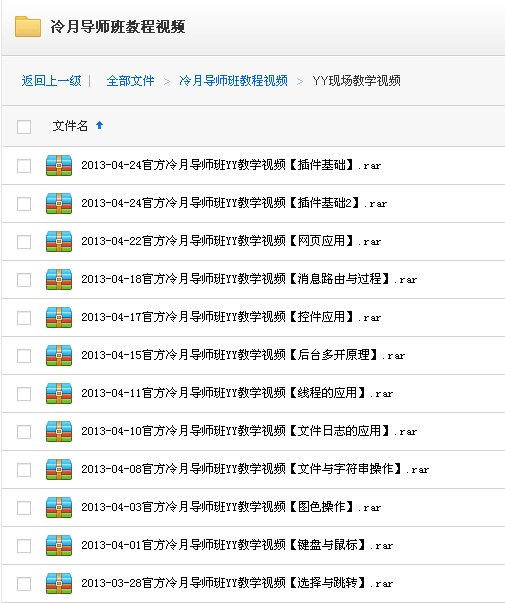Screen dimensions: 505x603
Task: Select the checkbox for 【文件与字符串操作】.rar
Action: coord(24,470)
